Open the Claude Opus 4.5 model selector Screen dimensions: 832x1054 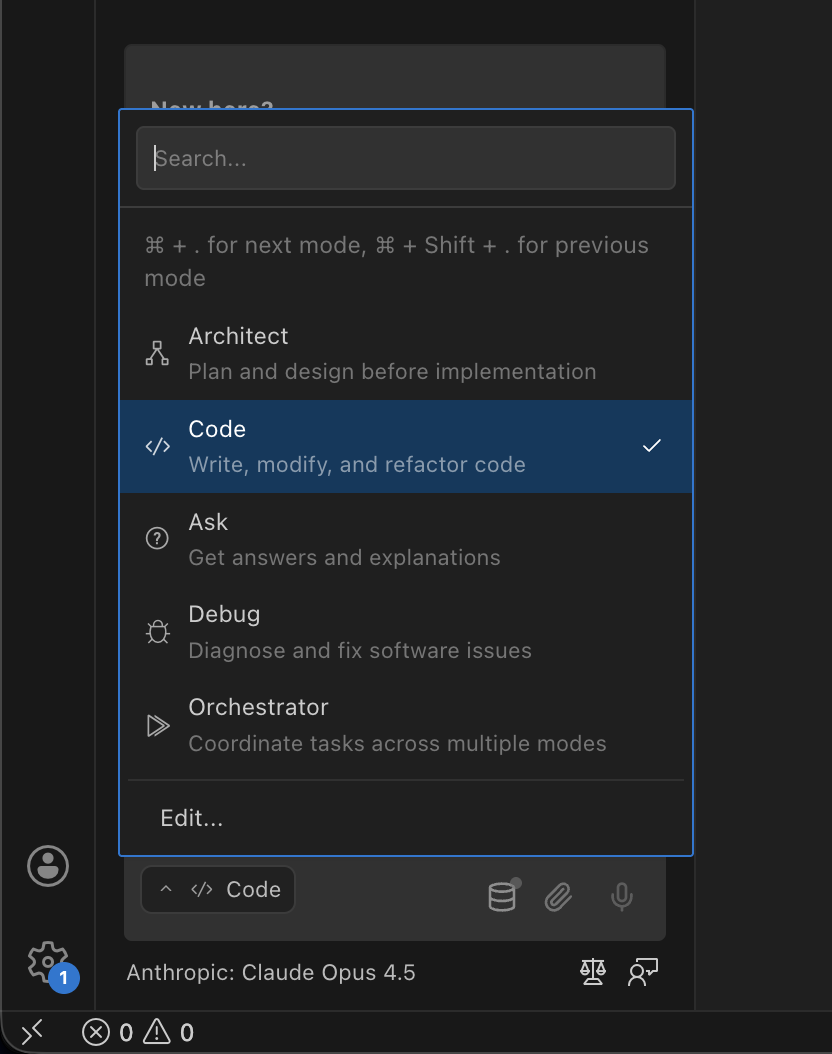(271, 971)
